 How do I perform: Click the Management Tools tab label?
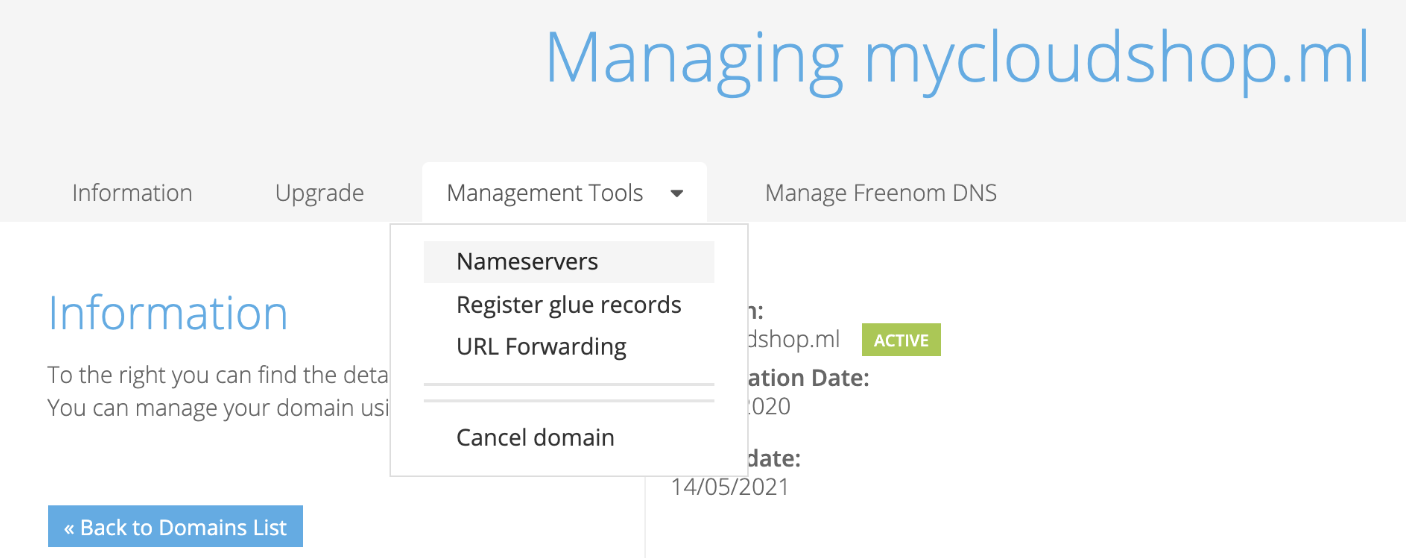pyautogui.click(x=545, y=193)
